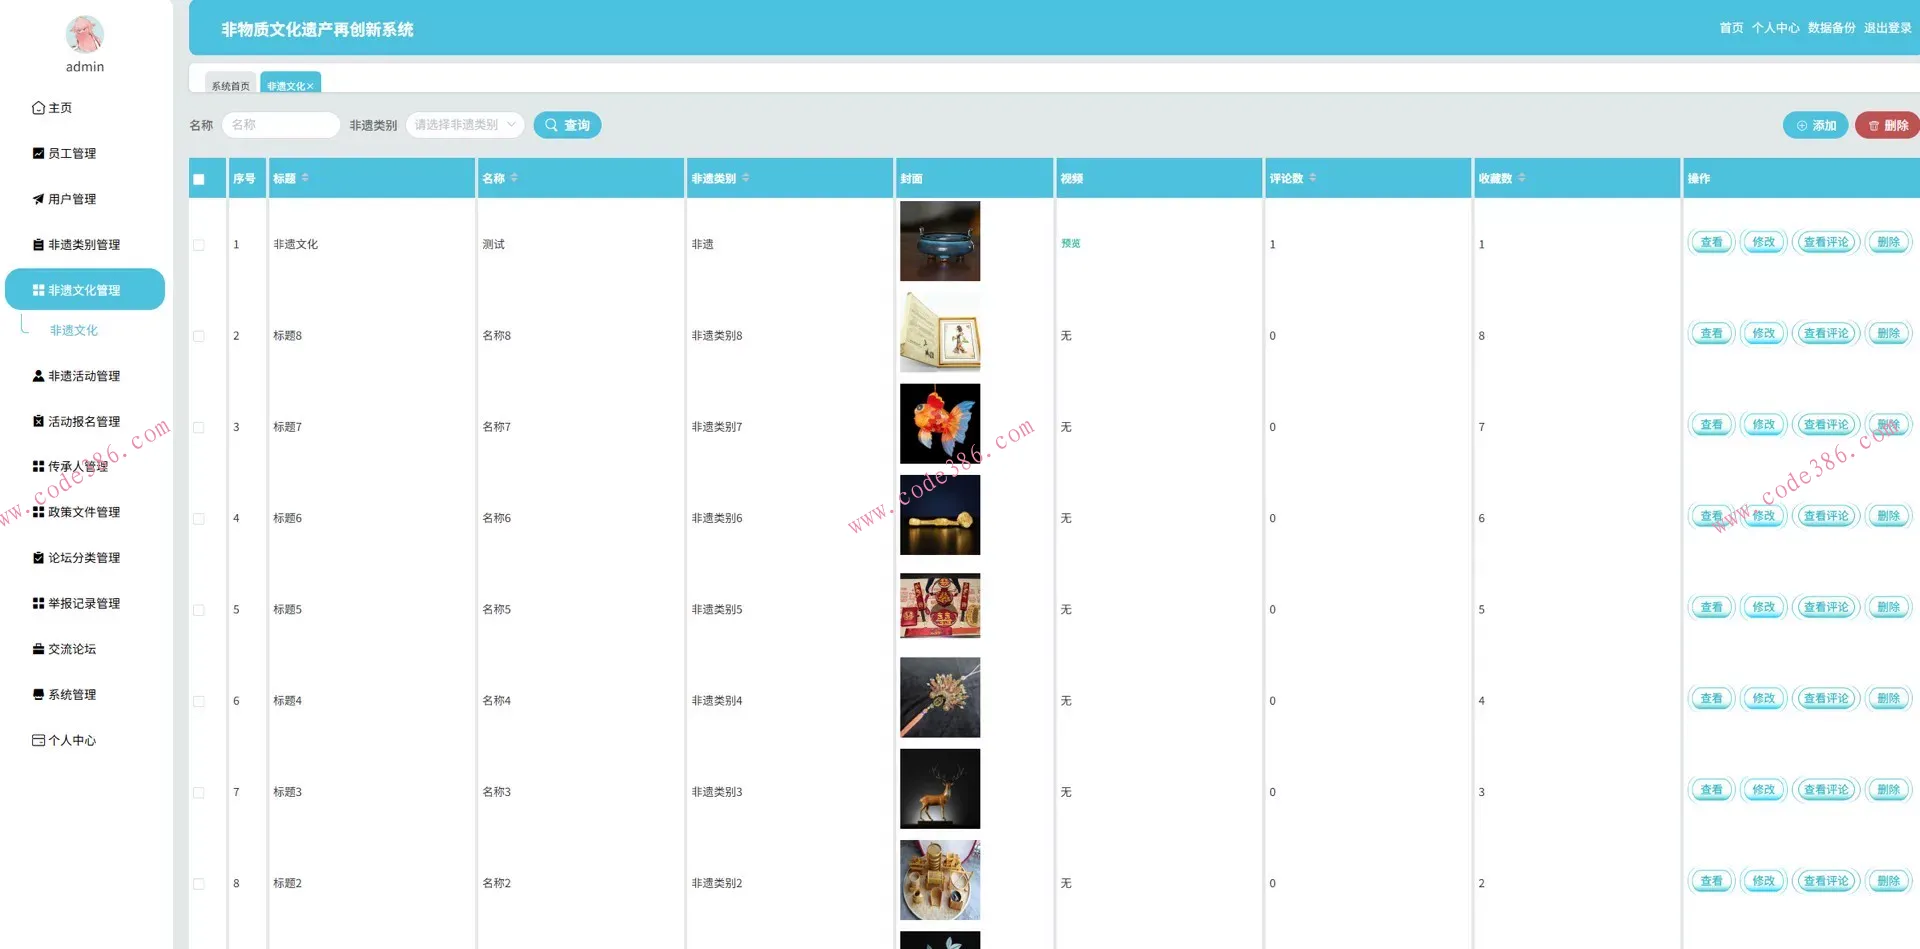Switch to 系统首页 tab
The height and width of the screenshot is (949, 1920).
coord(231,85)
